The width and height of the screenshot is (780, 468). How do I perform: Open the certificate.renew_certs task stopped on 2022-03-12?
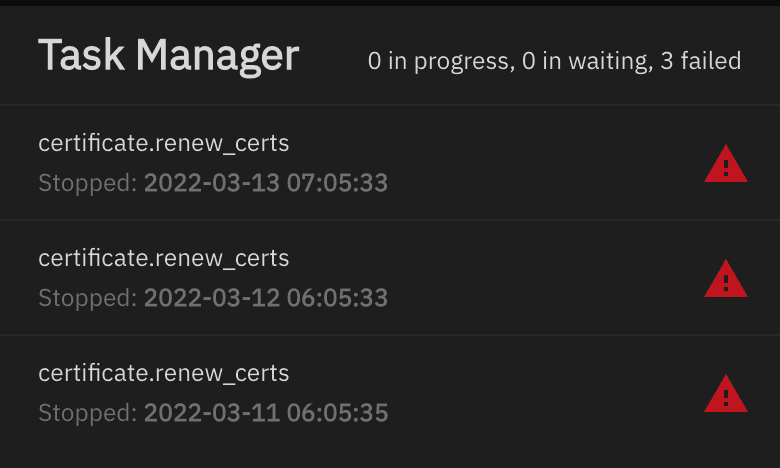point(164,259)
